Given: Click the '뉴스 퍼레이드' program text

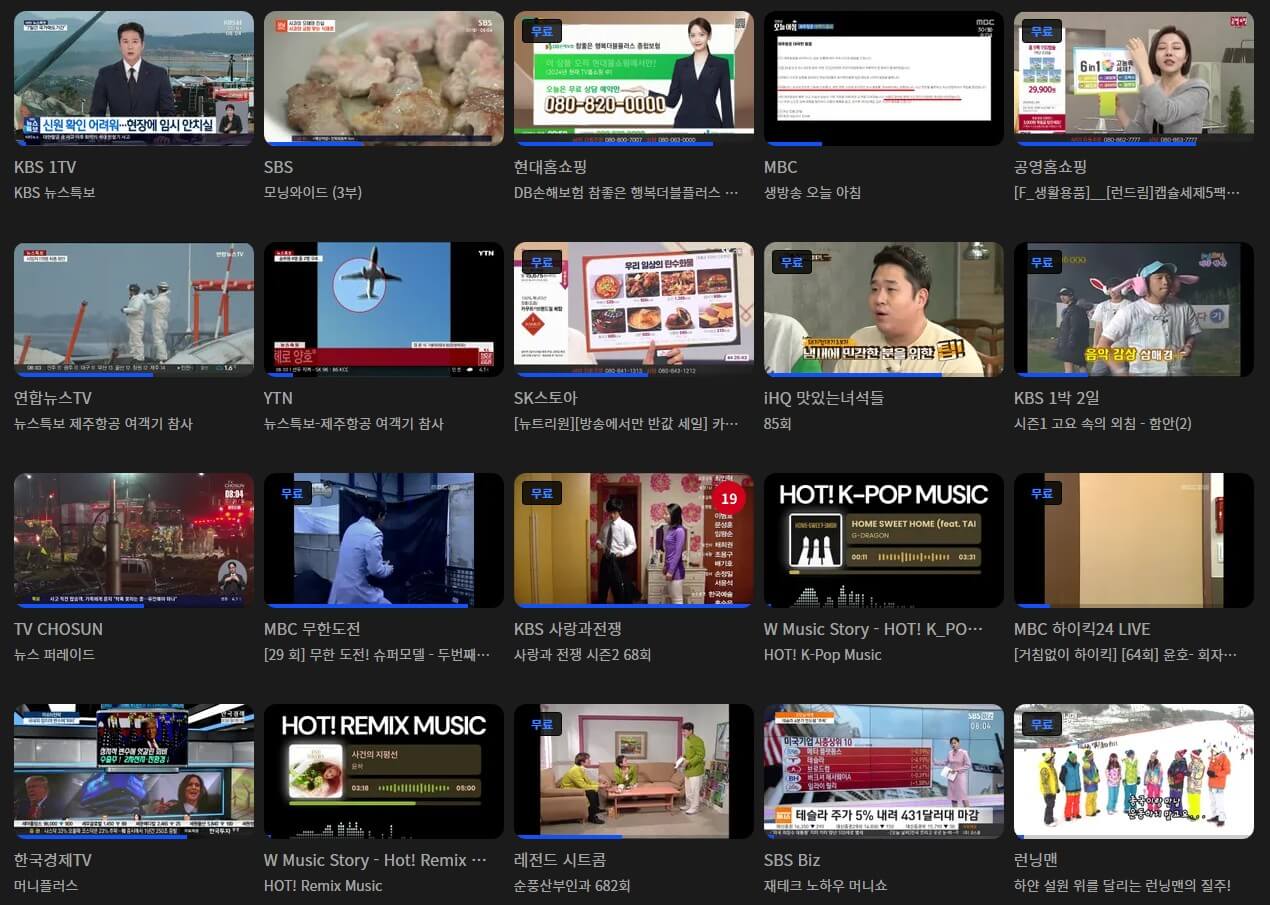Looking at the screenshot, I should coord(55,654).
